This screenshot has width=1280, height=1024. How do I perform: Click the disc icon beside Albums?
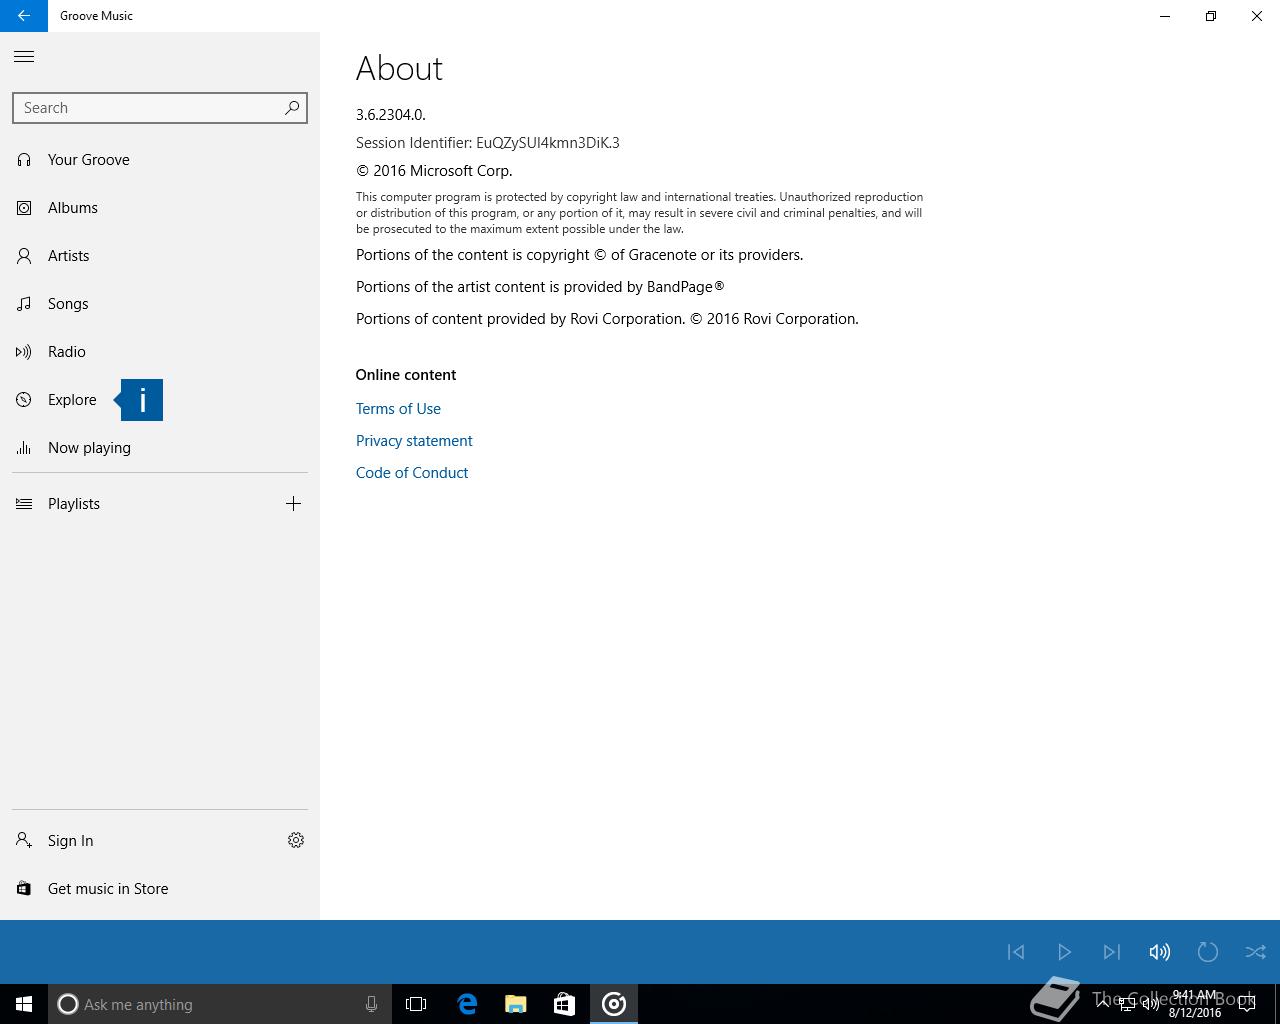tap(24, 208)
